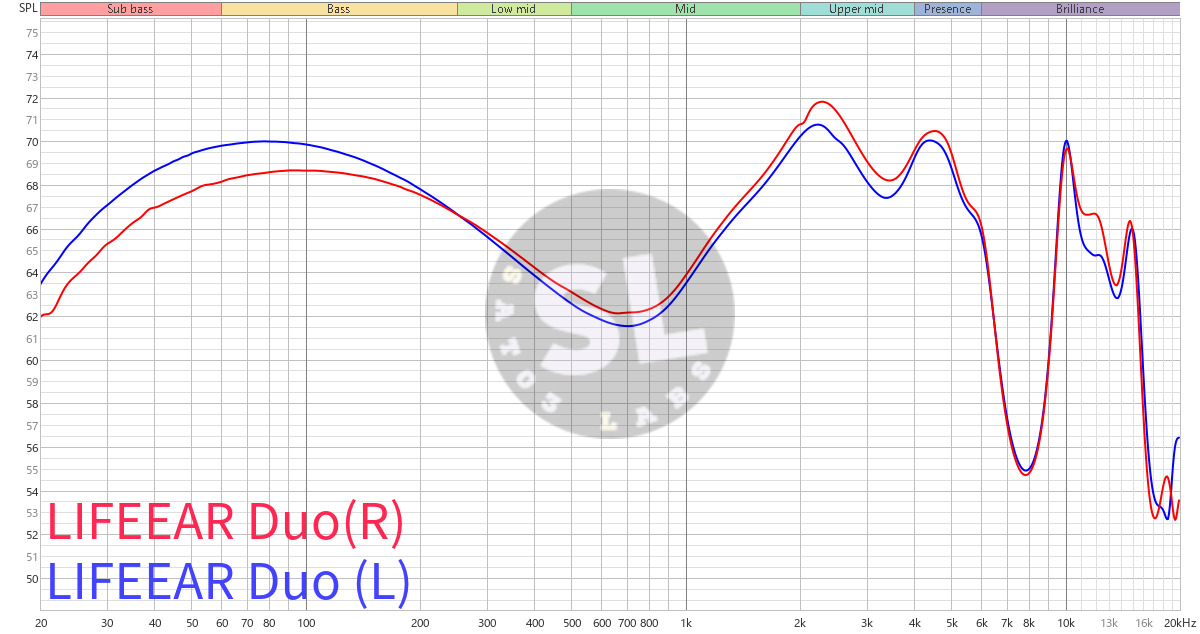
Task: Click the 7k frequency axis label
Action: click(1007, 623)
